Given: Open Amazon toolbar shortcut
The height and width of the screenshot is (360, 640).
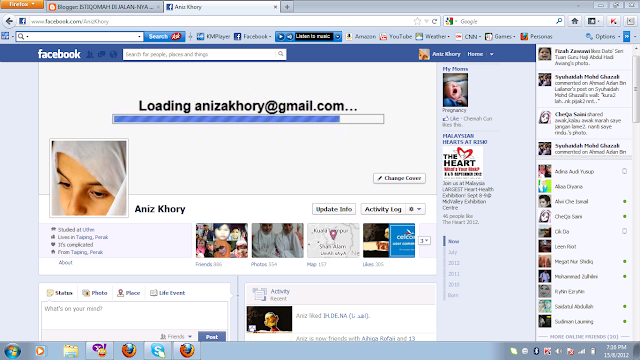Looking at the screenshot, I should click(x=361, y=36).
